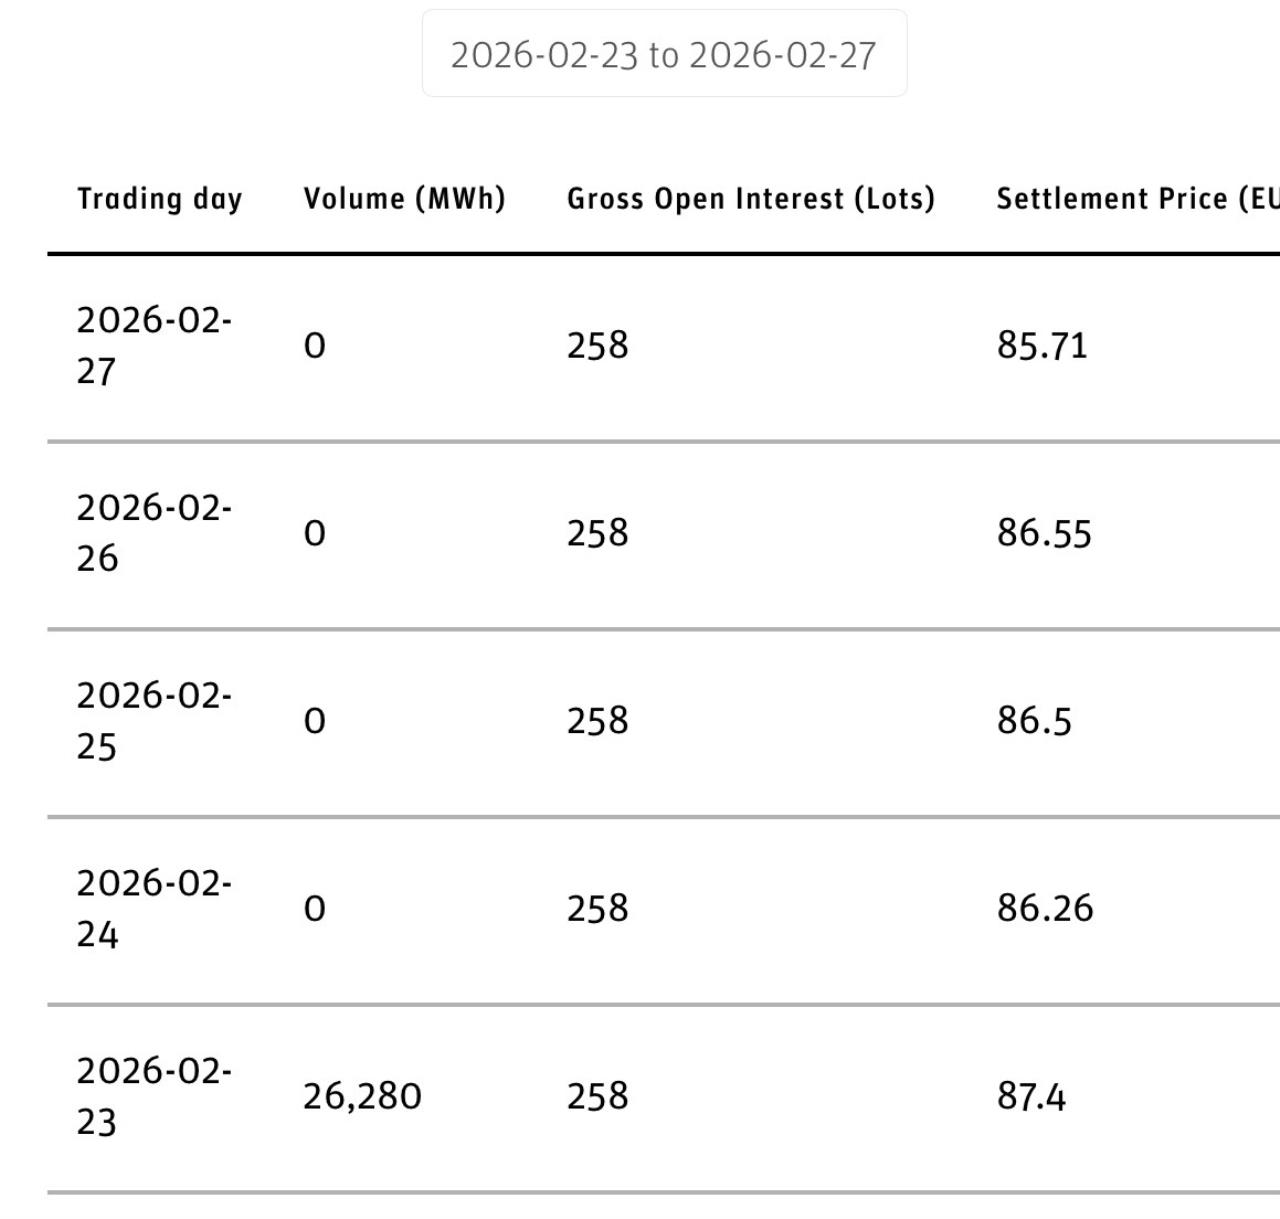Select settlement price 86.5
1280x1219 pixels.
(x=1034, y=721)
